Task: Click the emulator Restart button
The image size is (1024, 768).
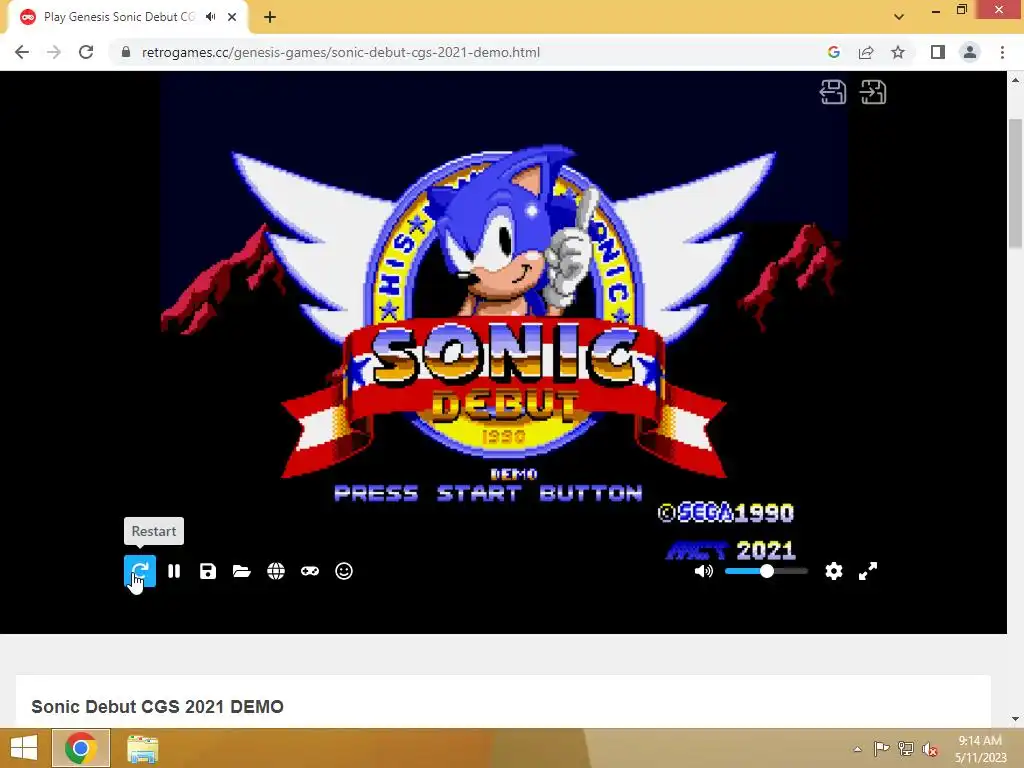Action: click(x=140, y=571)
